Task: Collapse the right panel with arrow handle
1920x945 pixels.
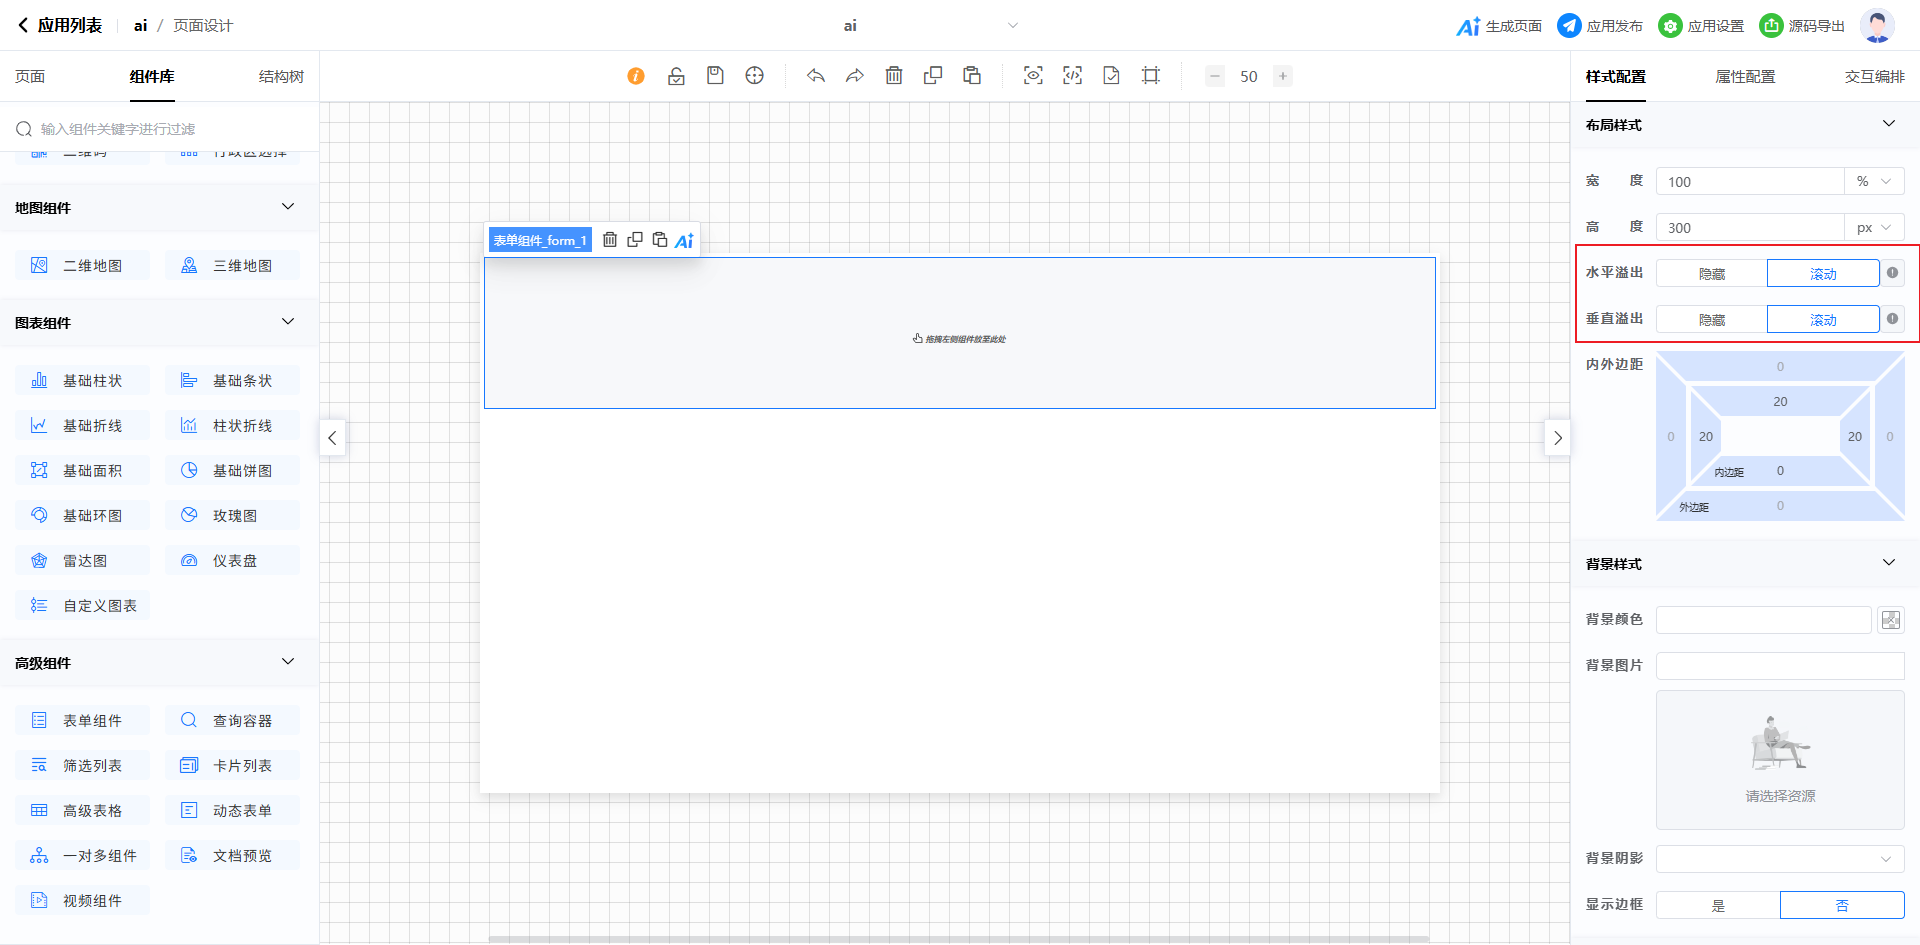Action: (1557, 438)
